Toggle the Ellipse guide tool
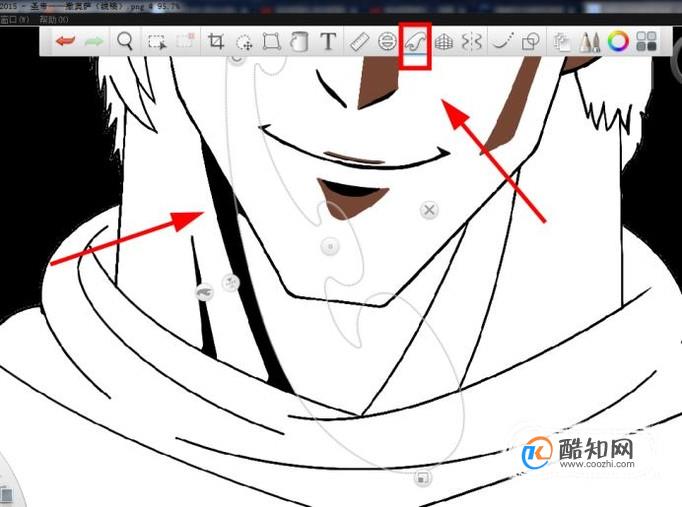The image size is (682, 507). point(387,42)
